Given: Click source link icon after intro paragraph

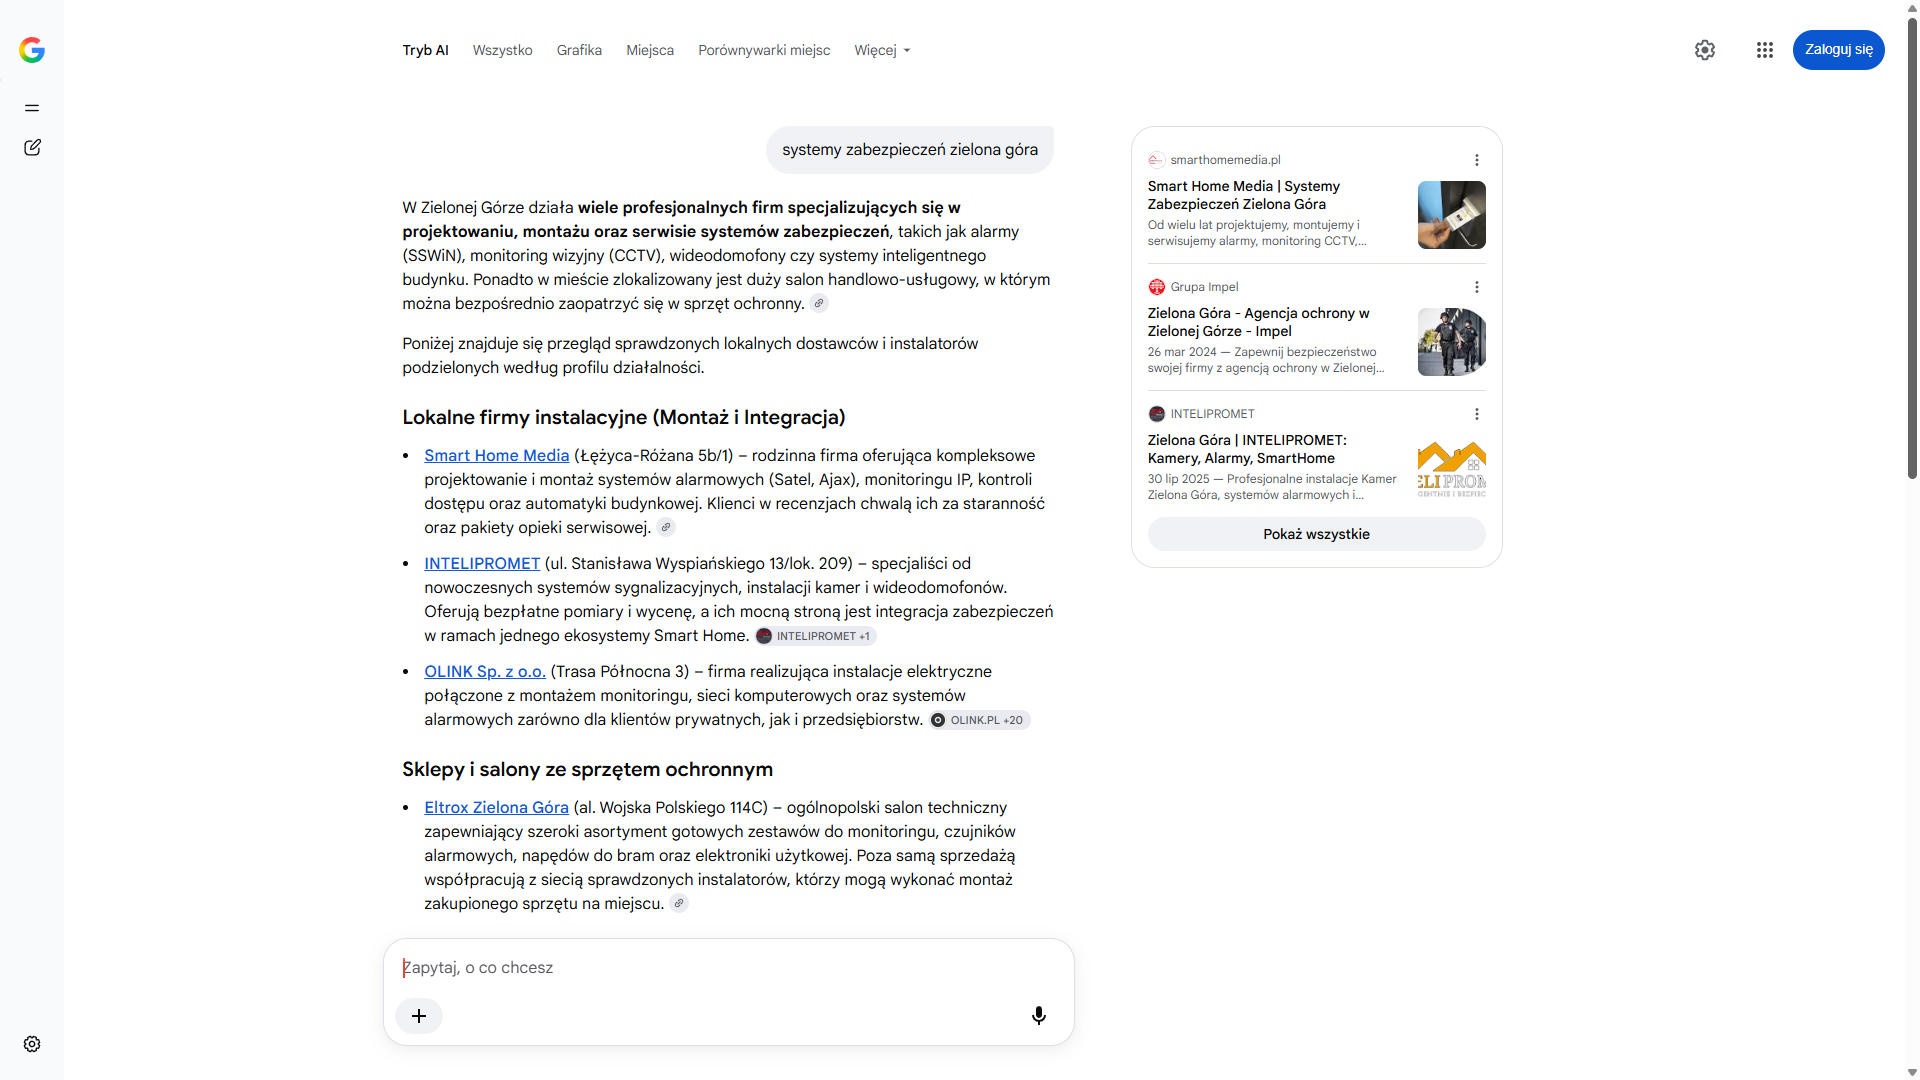Looking at the screenshot, I should coord(819,304).
